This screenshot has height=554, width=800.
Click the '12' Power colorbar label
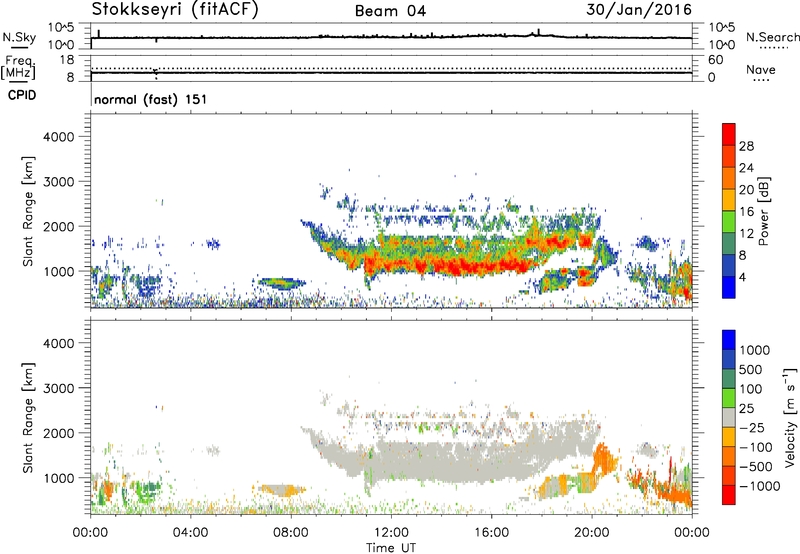pos(746,233)
